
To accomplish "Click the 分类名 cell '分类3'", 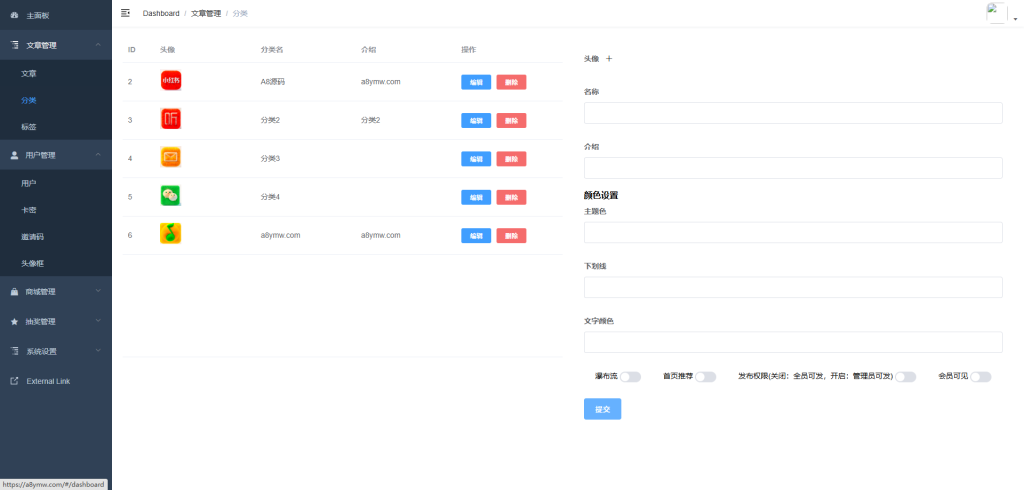I will (270, 159).
